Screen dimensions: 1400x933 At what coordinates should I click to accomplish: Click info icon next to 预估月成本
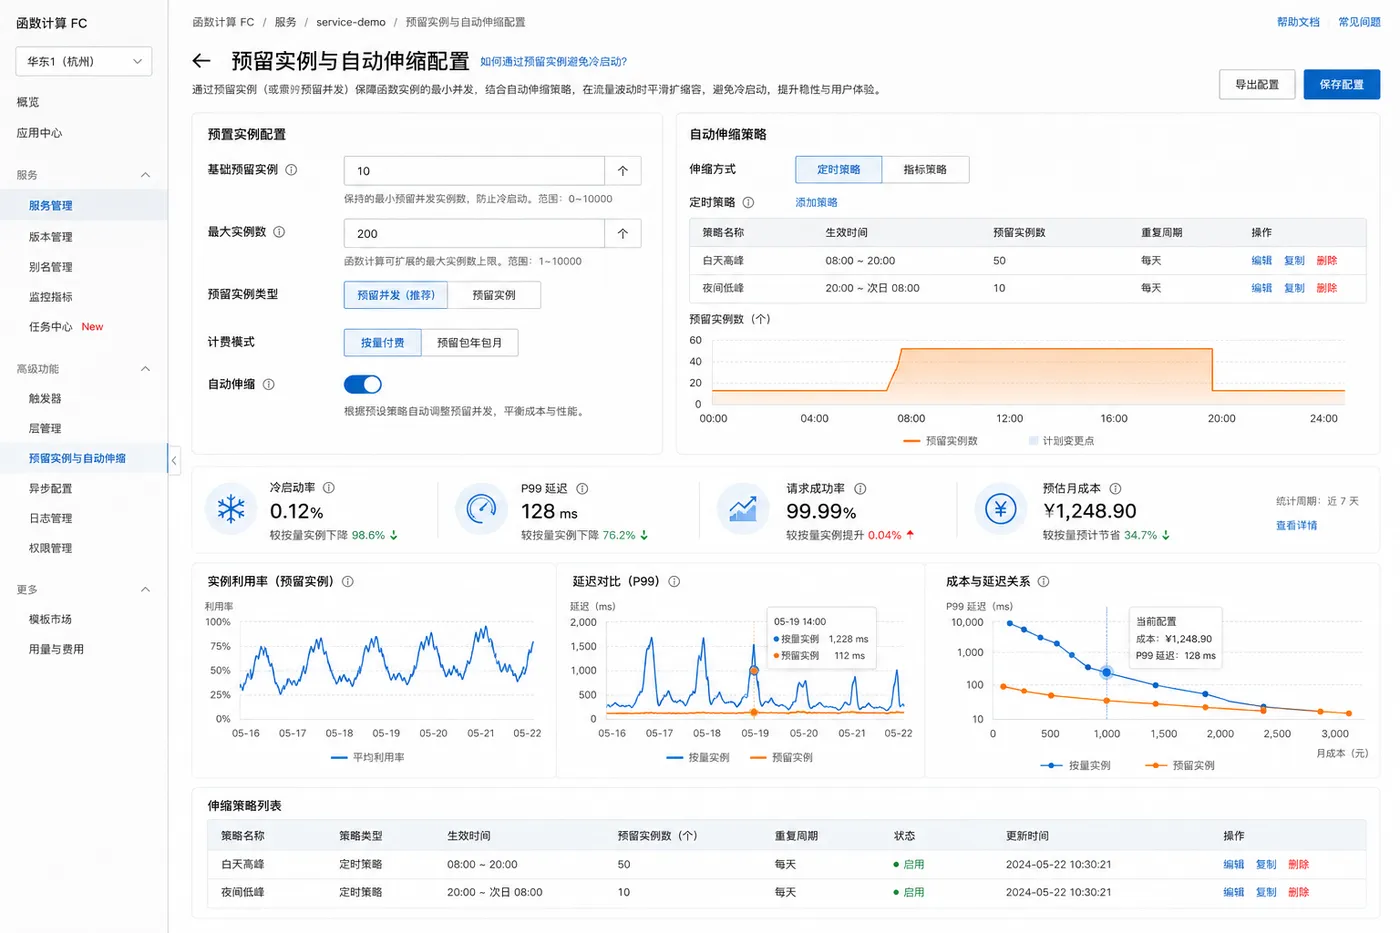[x=1115, y=489]
